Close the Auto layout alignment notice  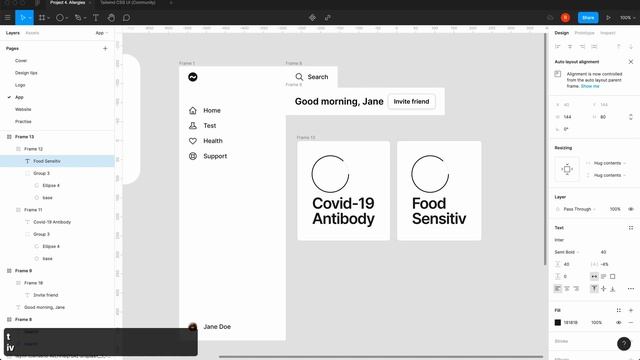pos(631,62)
